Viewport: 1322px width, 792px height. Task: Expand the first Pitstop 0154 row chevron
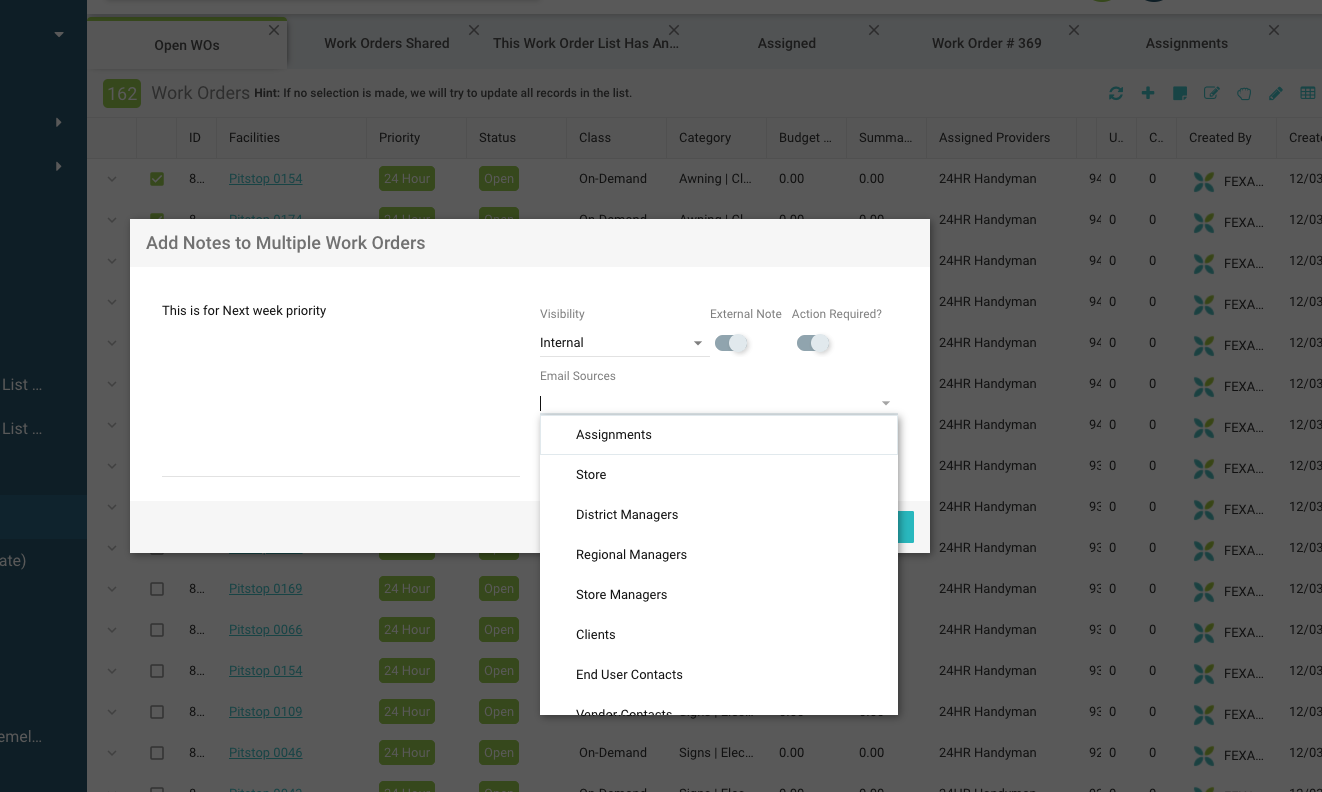click(x=112, y=179)
